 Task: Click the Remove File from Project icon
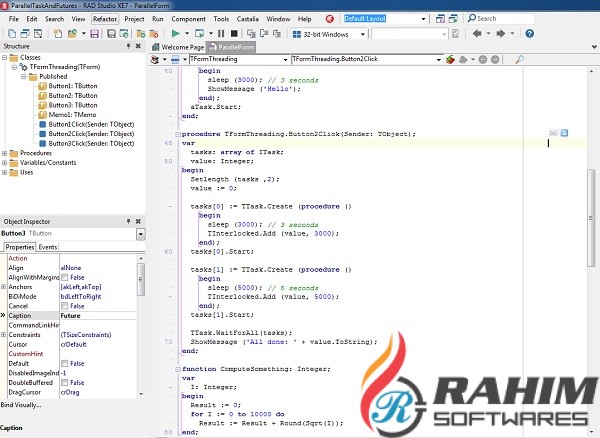click(154, 34)
